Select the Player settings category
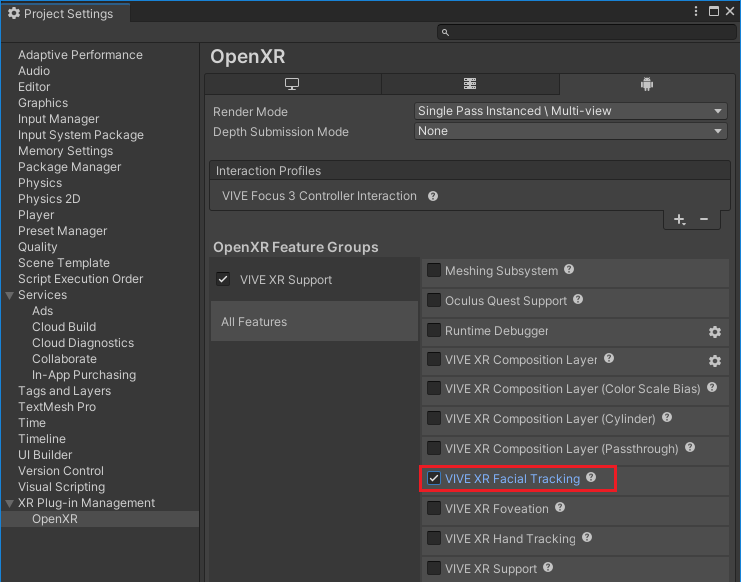 pyautogui.click(x=36, y=215)
